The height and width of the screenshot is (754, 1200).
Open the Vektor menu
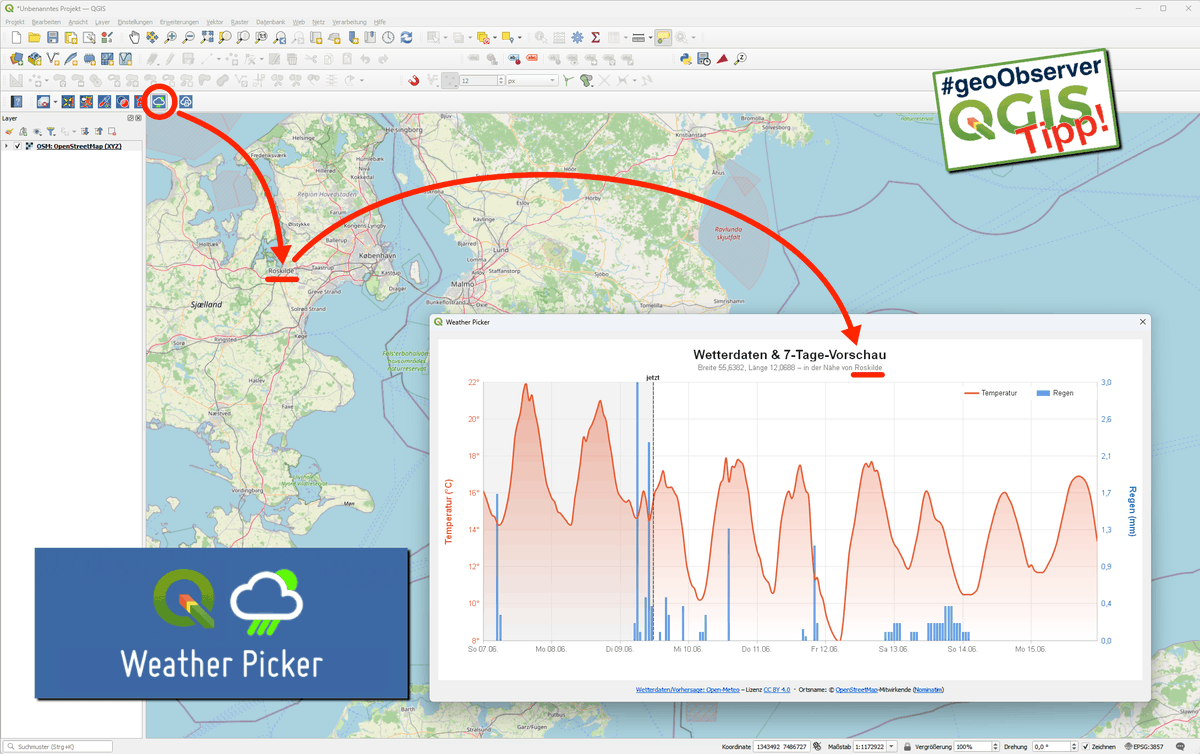(x=214, y=21)
